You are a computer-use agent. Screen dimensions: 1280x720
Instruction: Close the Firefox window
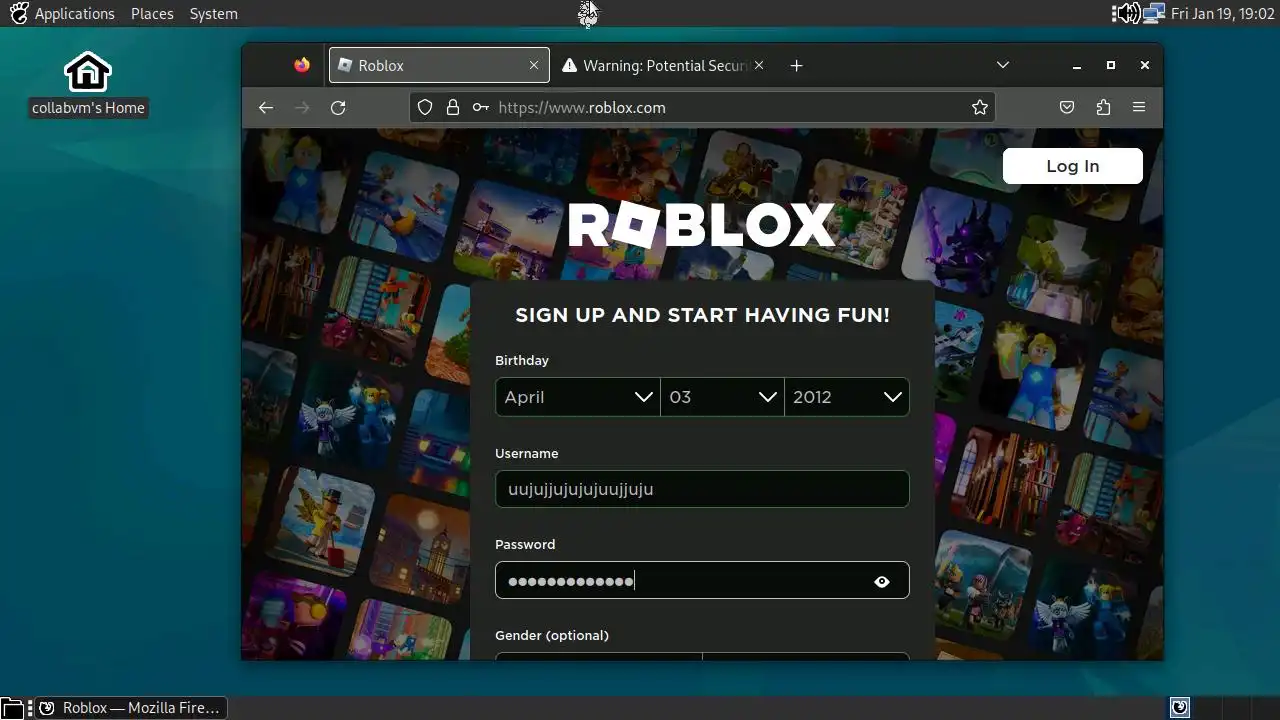click(1145, 65)
